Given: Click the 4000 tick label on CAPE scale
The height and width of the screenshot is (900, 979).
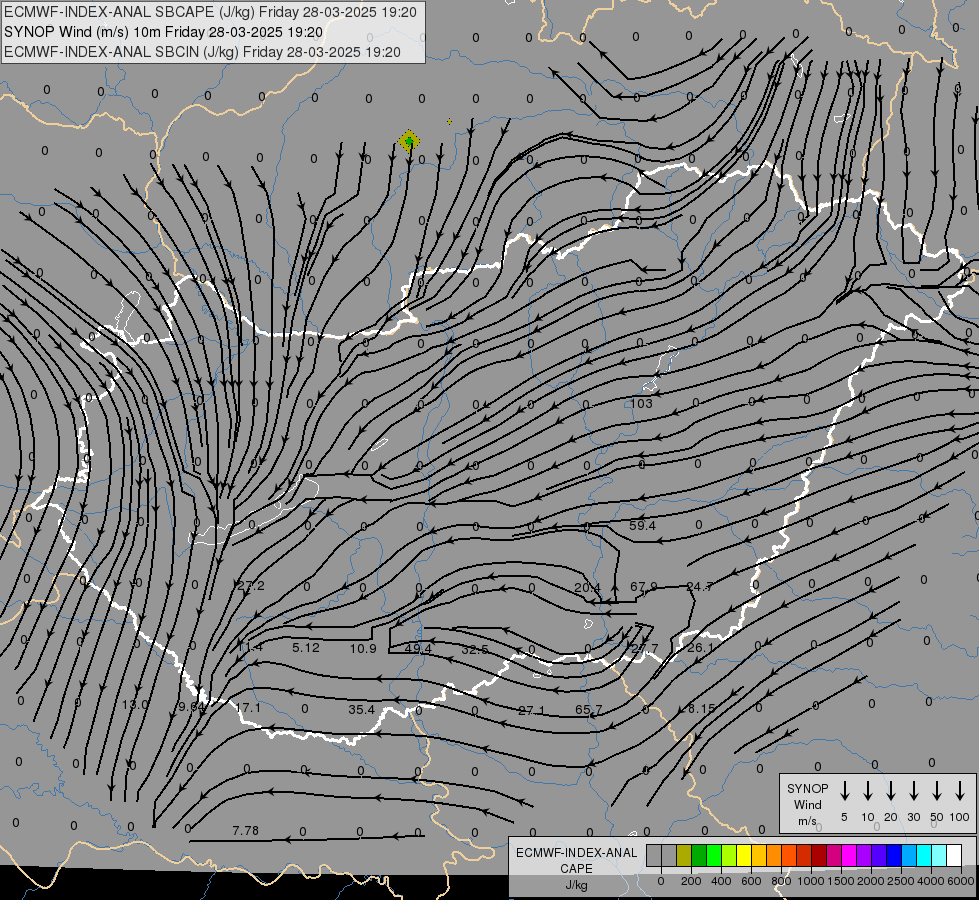Looking at the screenshot, I should pos(931,881).
